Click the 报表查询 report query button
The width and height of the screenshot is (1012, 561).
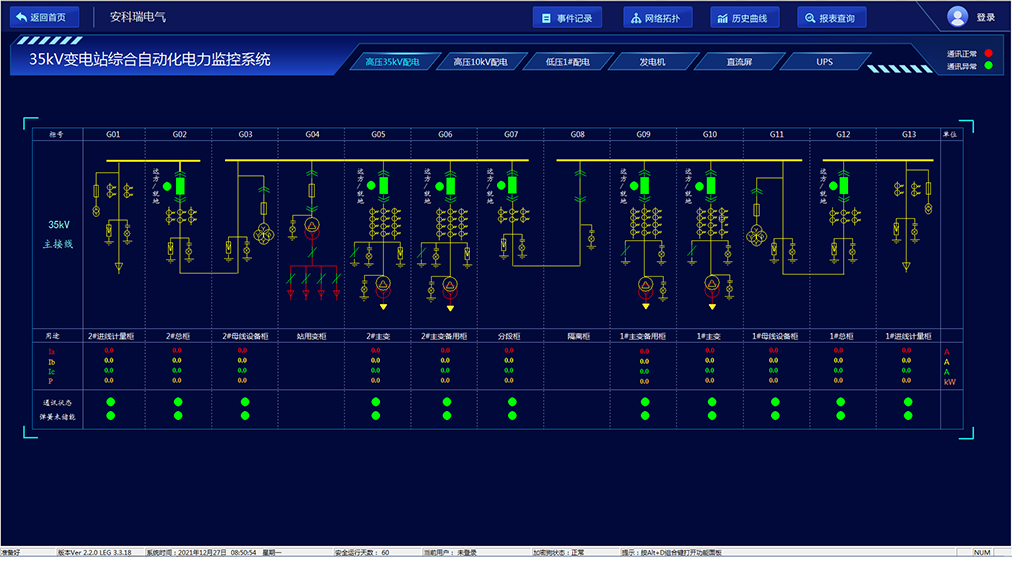[831, 18]
